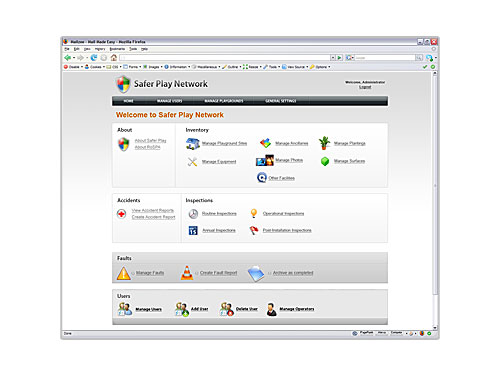Go to browser Home page icon

point(114,58)
